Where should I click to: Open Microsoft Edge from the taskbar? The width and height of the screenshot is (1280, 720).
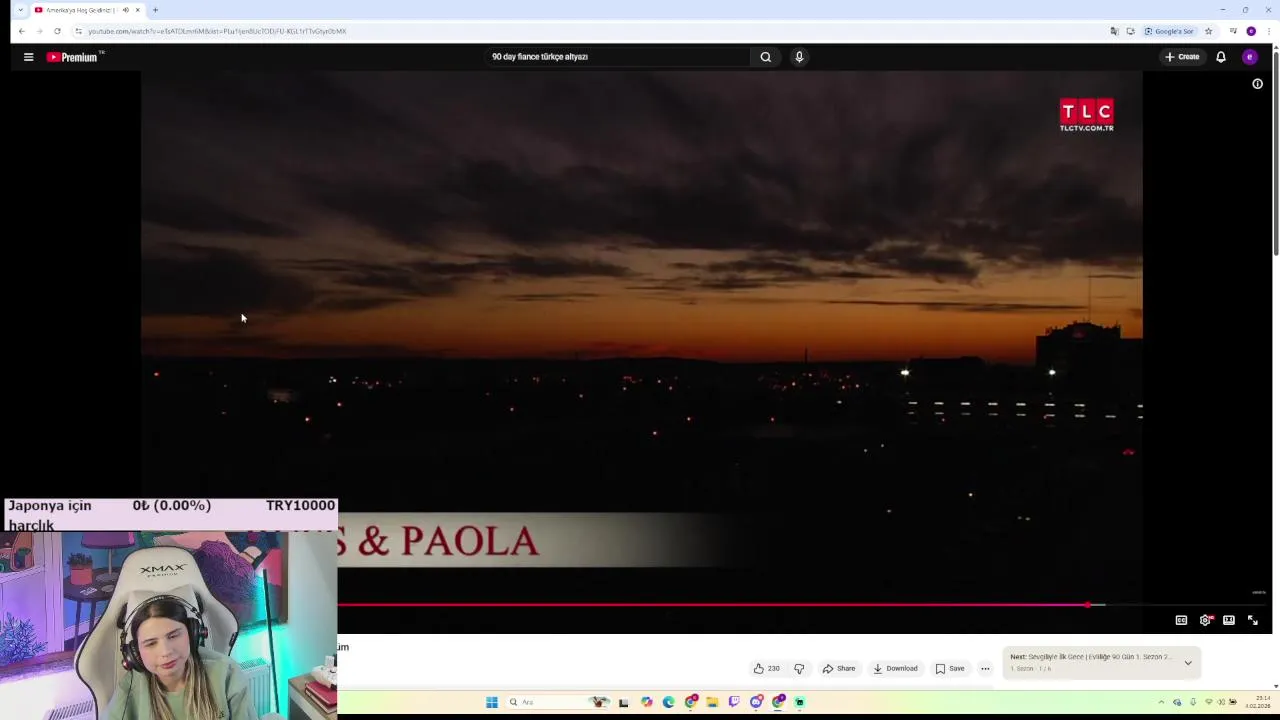tap(668, 702)
